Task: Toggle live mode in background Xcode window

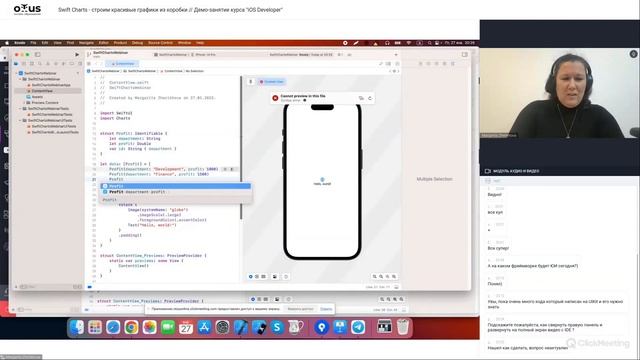Action: 253,299
